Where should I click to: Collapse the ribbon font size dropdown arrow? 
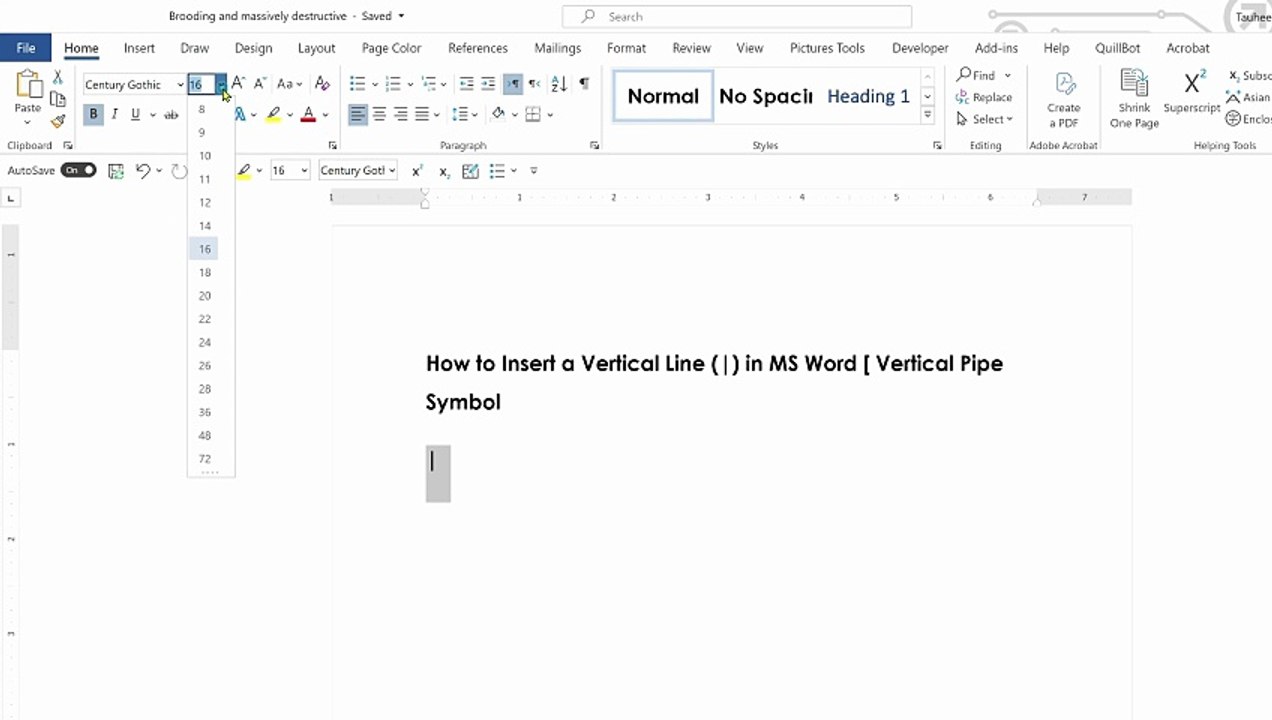coord(221,85)
